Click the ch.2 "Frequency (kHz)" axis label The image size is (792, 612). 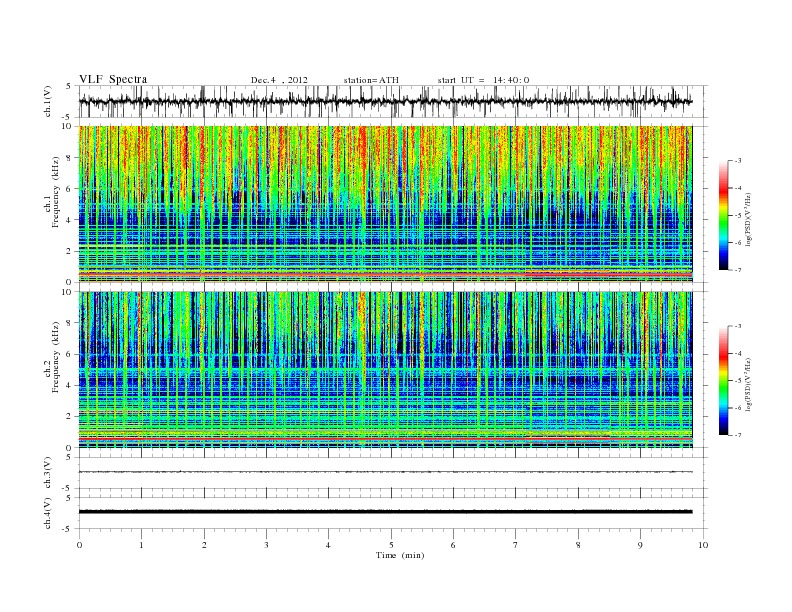[x=55, y=356]
